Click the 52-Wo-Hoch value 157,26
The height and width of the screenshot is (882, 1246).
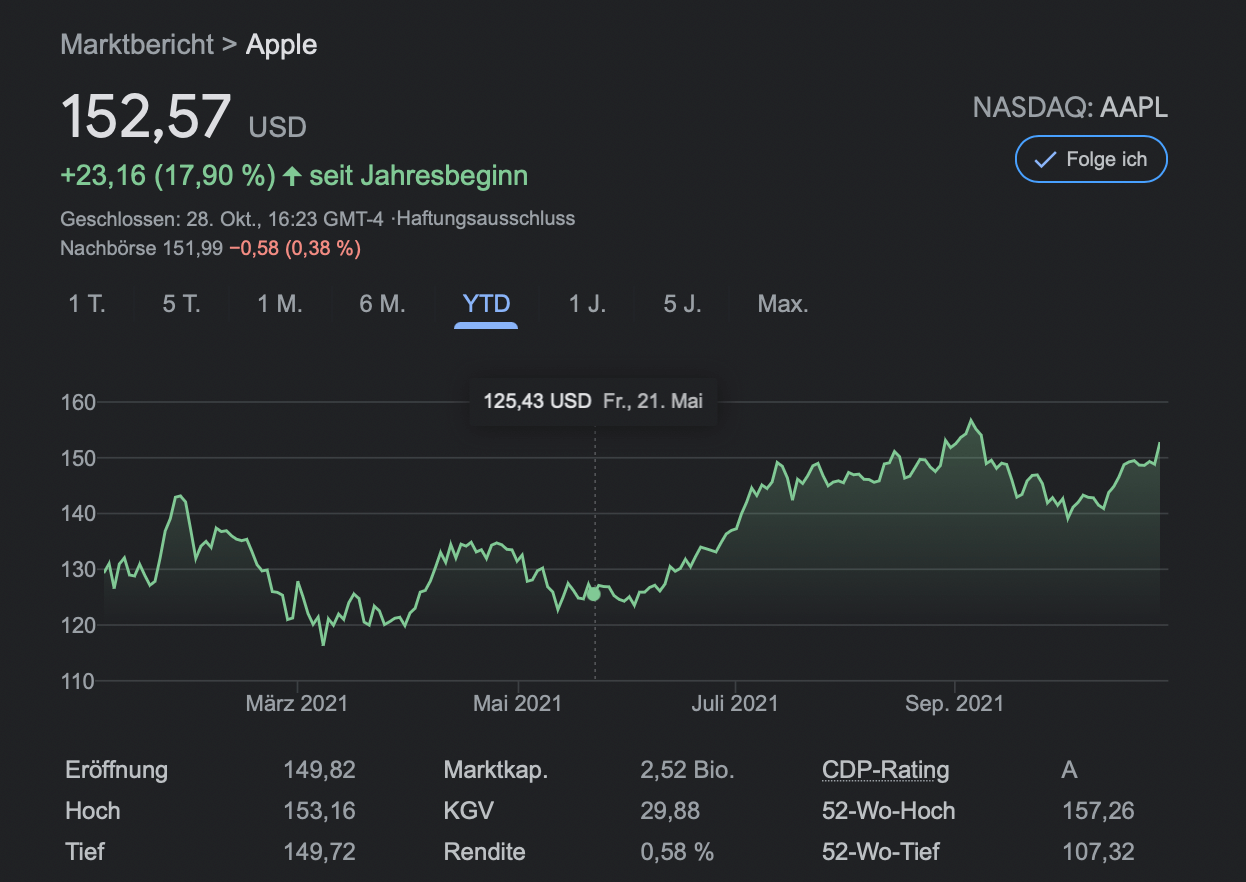[x=1098, y=811]
